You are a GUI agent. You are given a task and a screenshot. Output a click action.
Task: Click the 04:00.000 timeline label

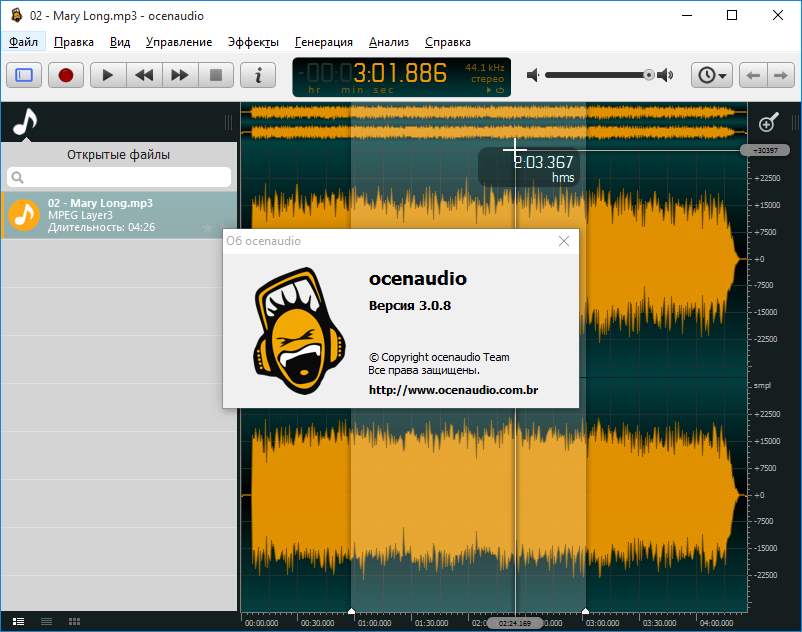click(716, 623)
